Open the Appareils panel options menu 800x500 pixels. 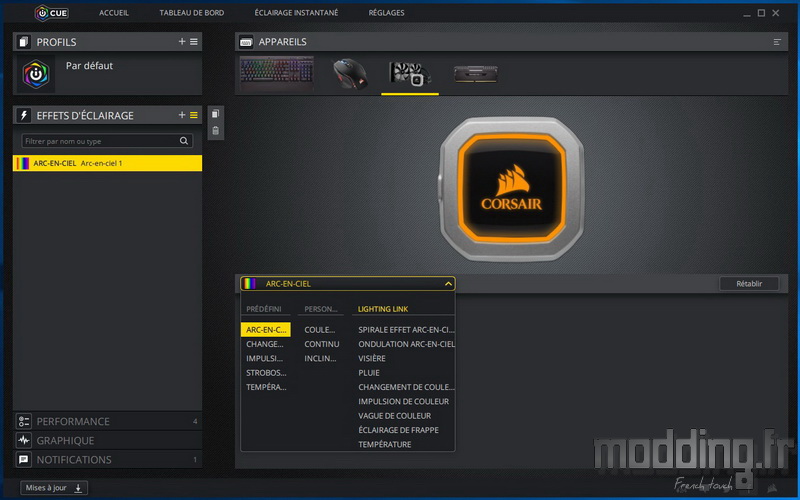(x=777, y=42)
